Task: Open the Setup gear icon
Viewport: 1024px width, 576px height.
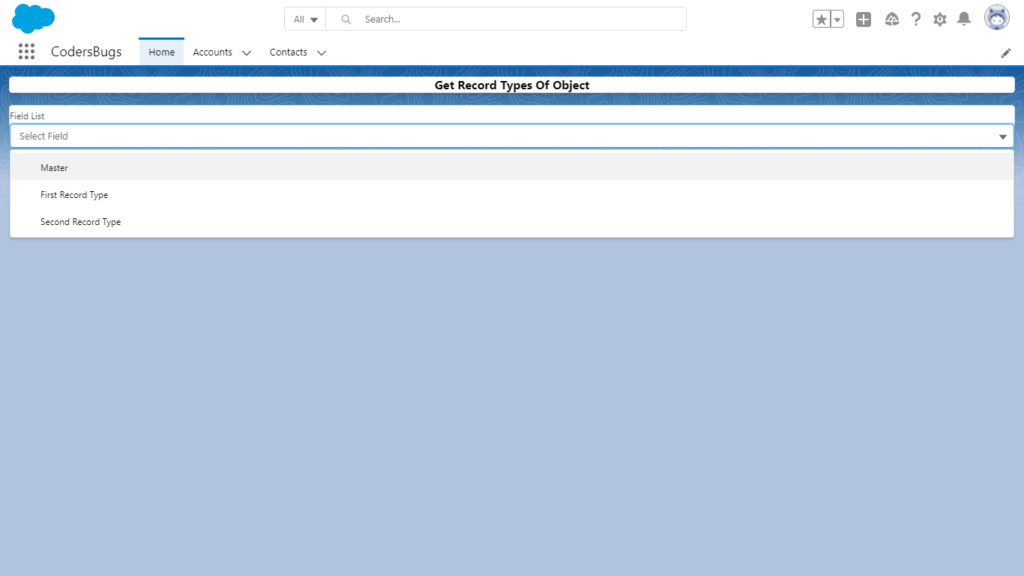Action: click(x=940, y=20)
